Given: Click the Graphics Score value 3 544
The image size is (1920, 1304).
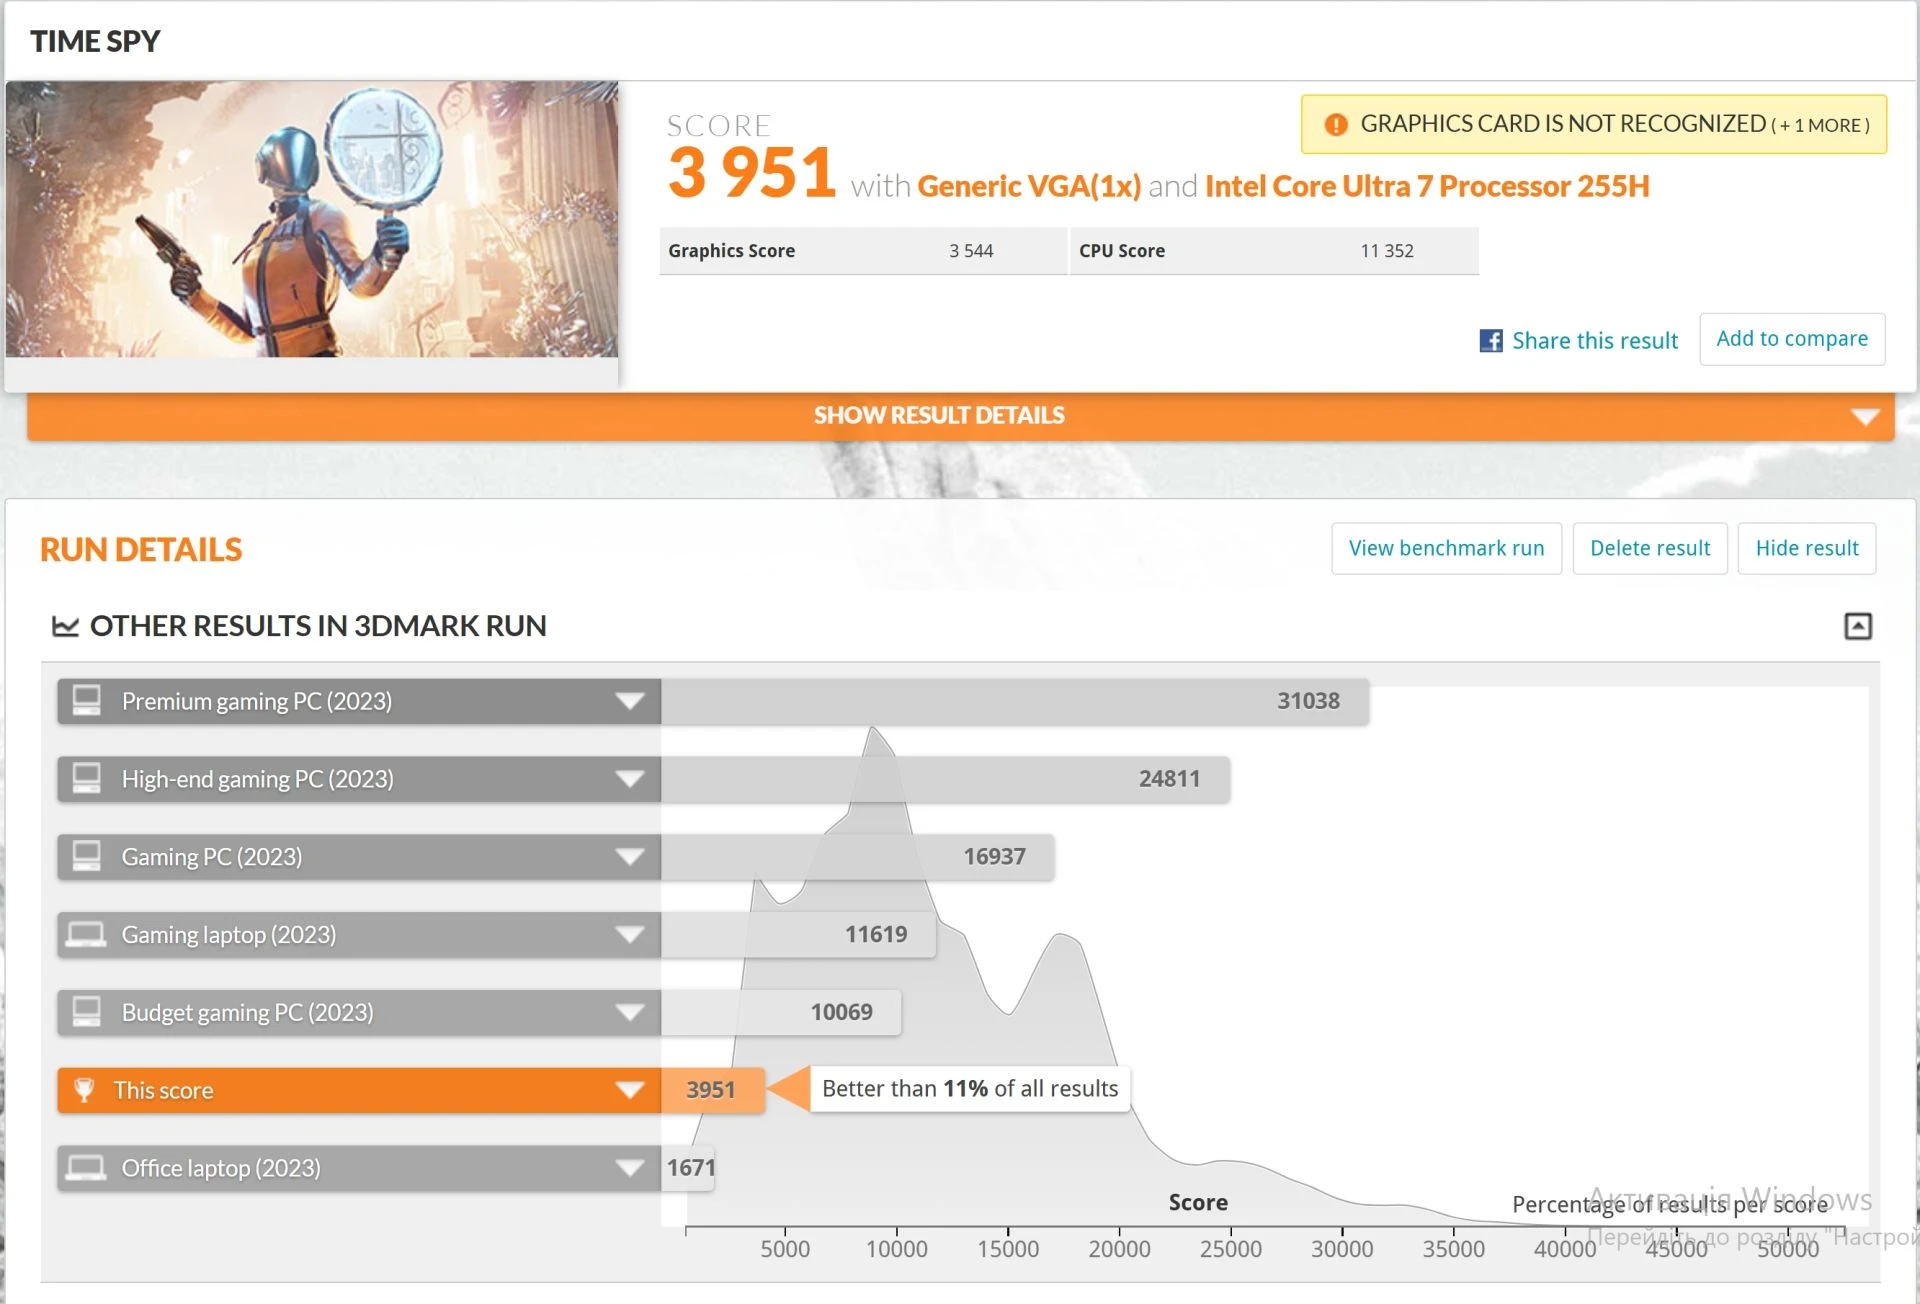Looking at the screenshot, I should 971,251.
